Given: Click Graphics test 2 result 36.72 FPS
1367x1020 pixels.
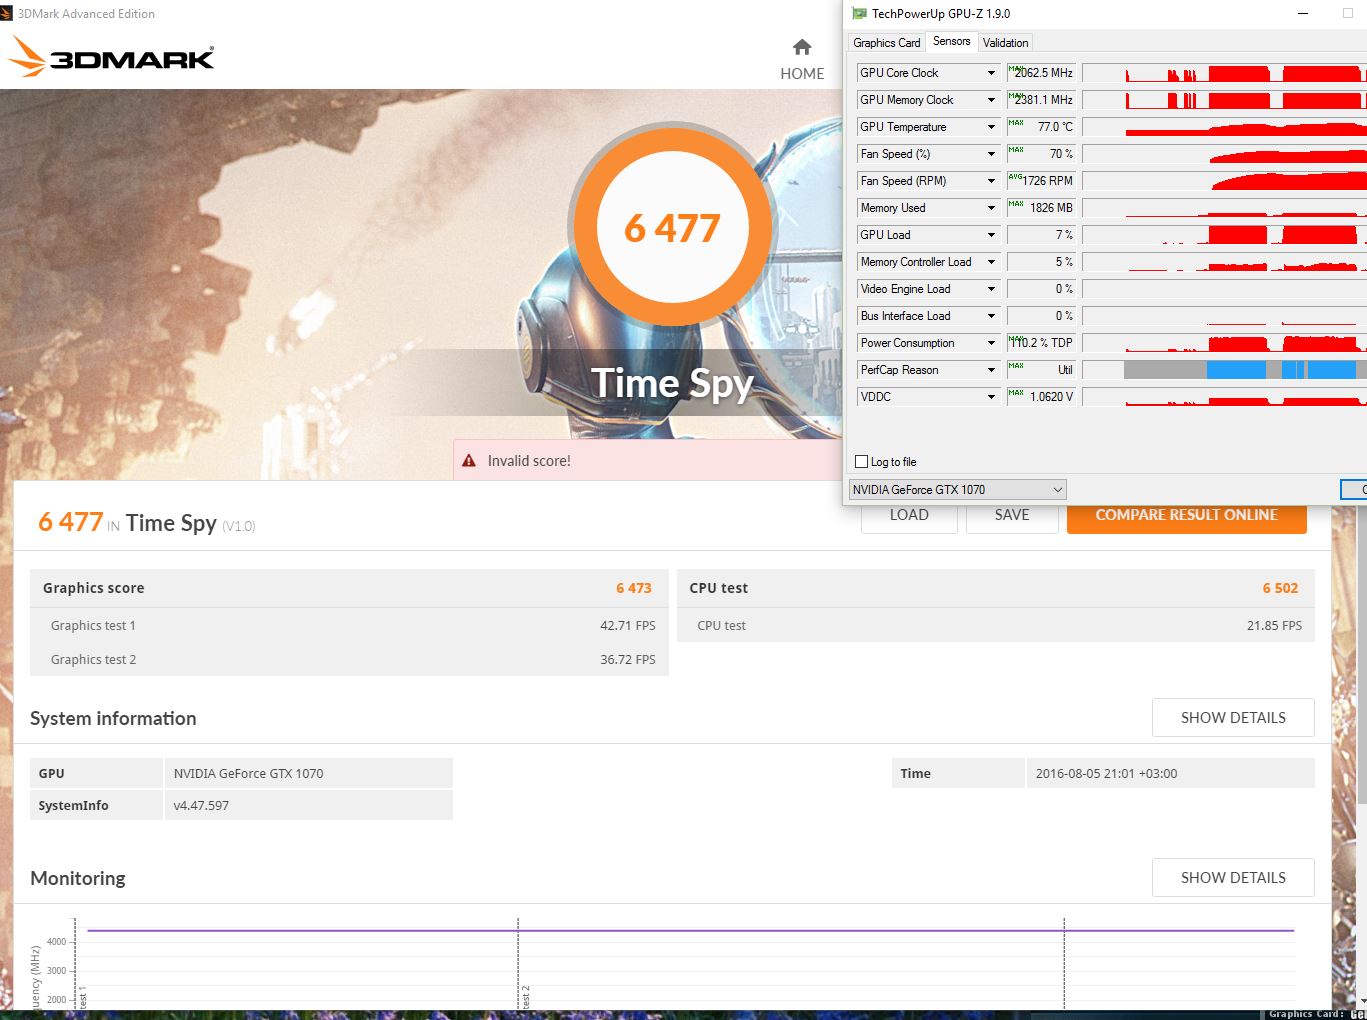Looking at the screenshot, I should click(628, 660).
